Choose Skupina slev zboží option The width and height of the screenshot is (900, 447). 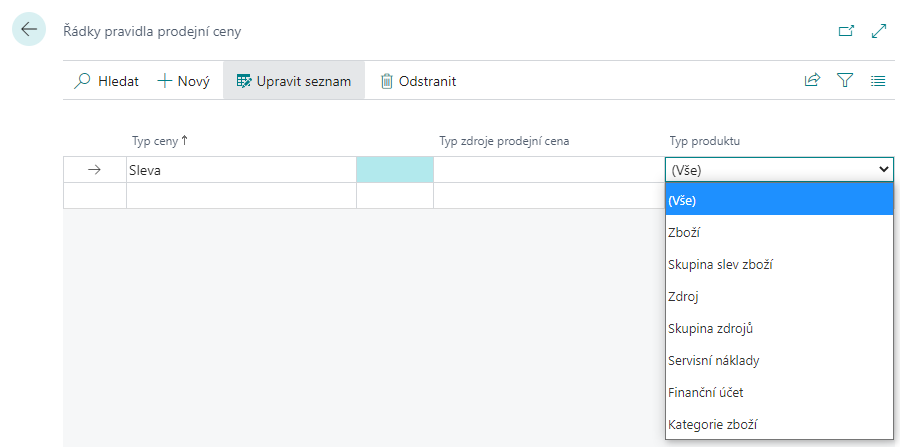(720, 265)
